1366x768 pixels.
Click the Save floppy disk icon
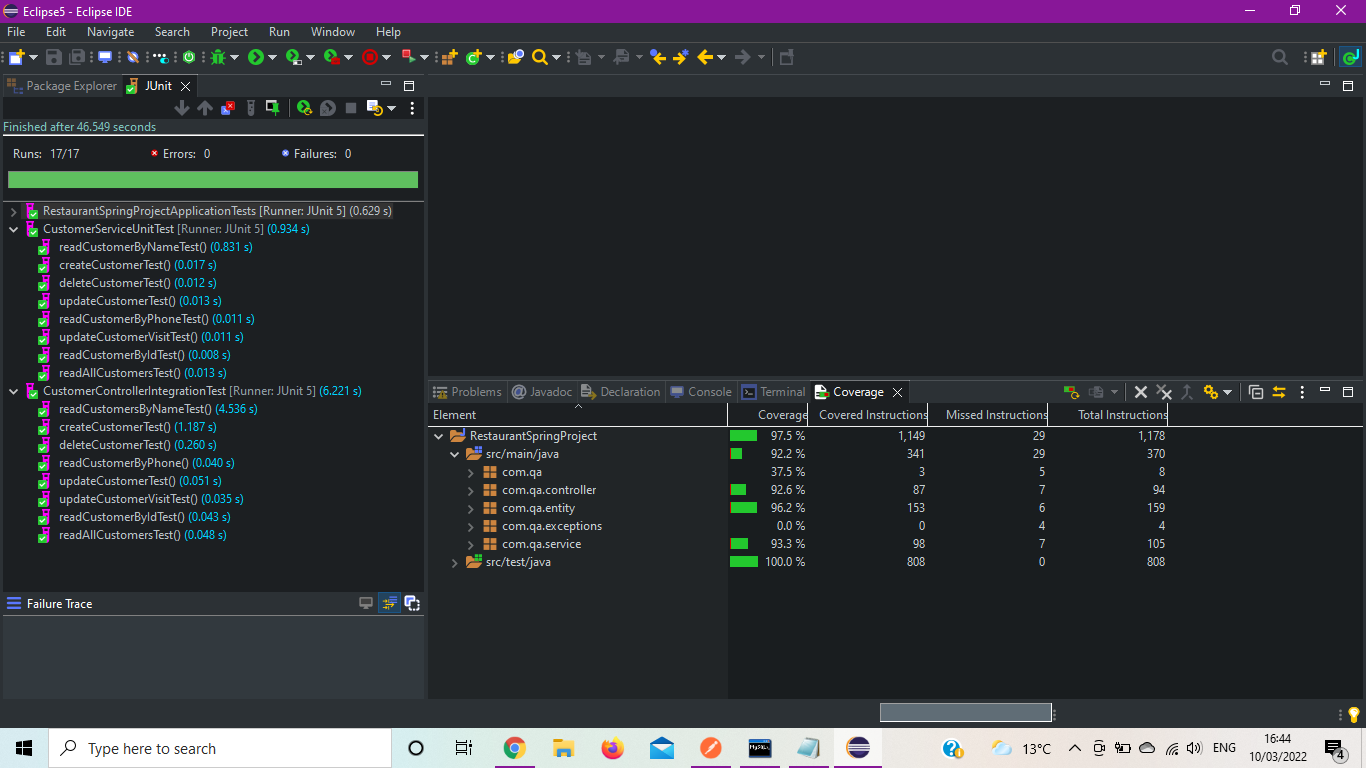click(54, 58)
